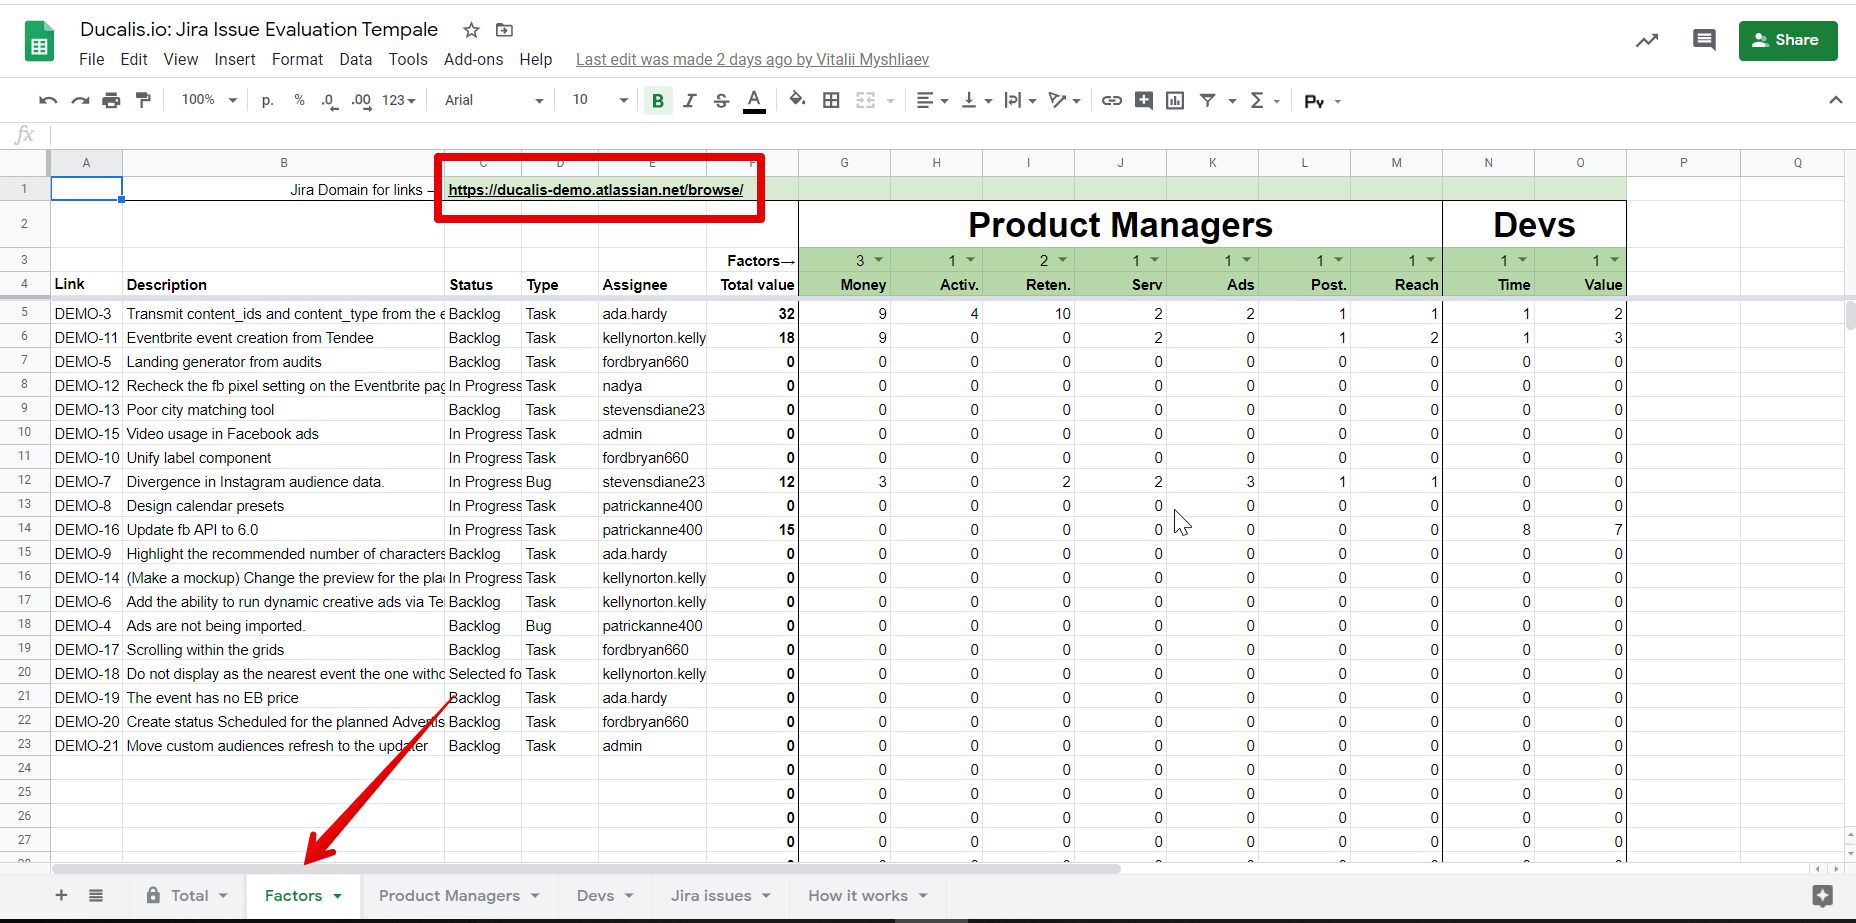The height and width of the screenshot is (923, 1856).
Task: Select the paint format roller icon
Action: [143, 100]
